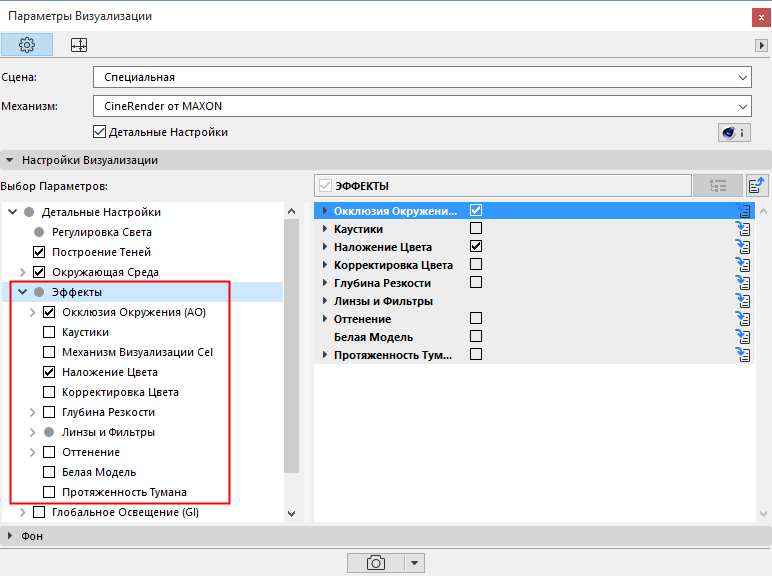Click transfer icon on Глубина Резкости row
772x576 pixels.
click(x=743, y=283)
